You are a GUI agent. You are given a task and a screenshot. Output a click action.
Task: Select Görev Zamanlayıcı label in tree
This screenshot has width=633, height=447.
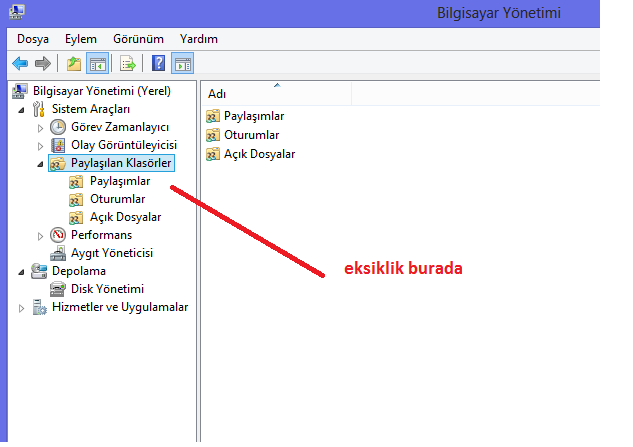120,127
